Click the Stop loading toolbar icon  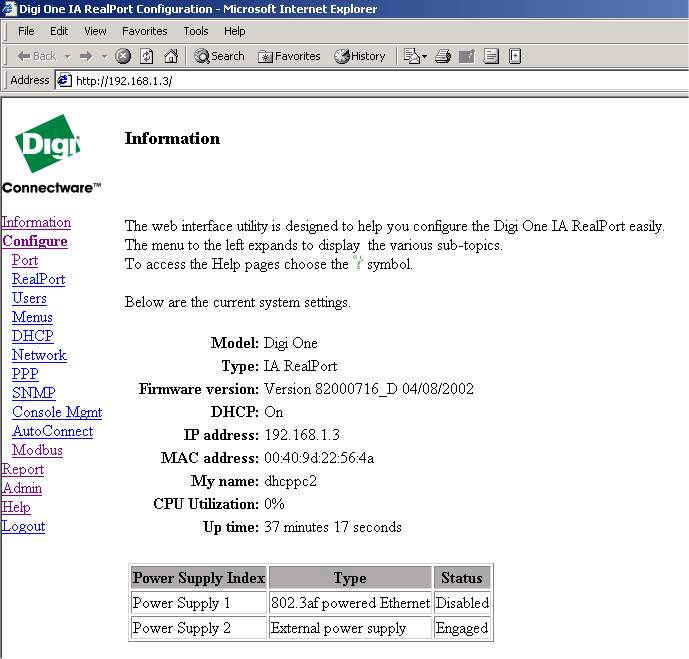tap(123, 56)
